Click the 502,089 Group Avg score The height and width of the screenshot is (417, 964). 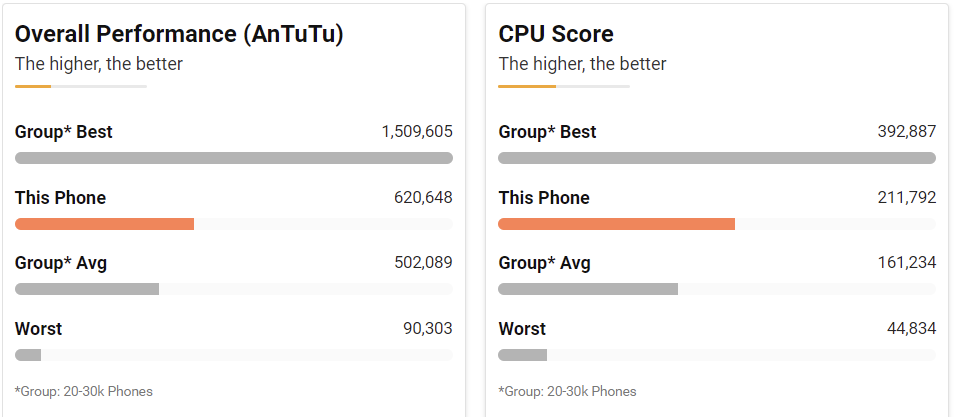click(x=423, y=263)
